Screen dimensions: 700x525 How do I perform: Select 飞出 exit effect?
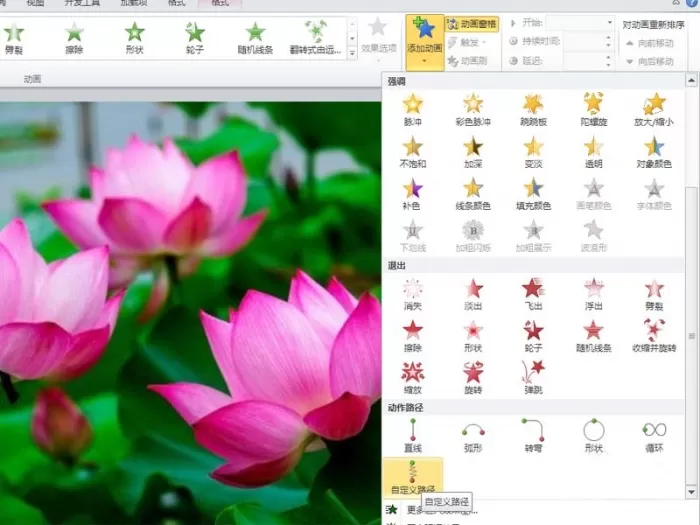533,294
